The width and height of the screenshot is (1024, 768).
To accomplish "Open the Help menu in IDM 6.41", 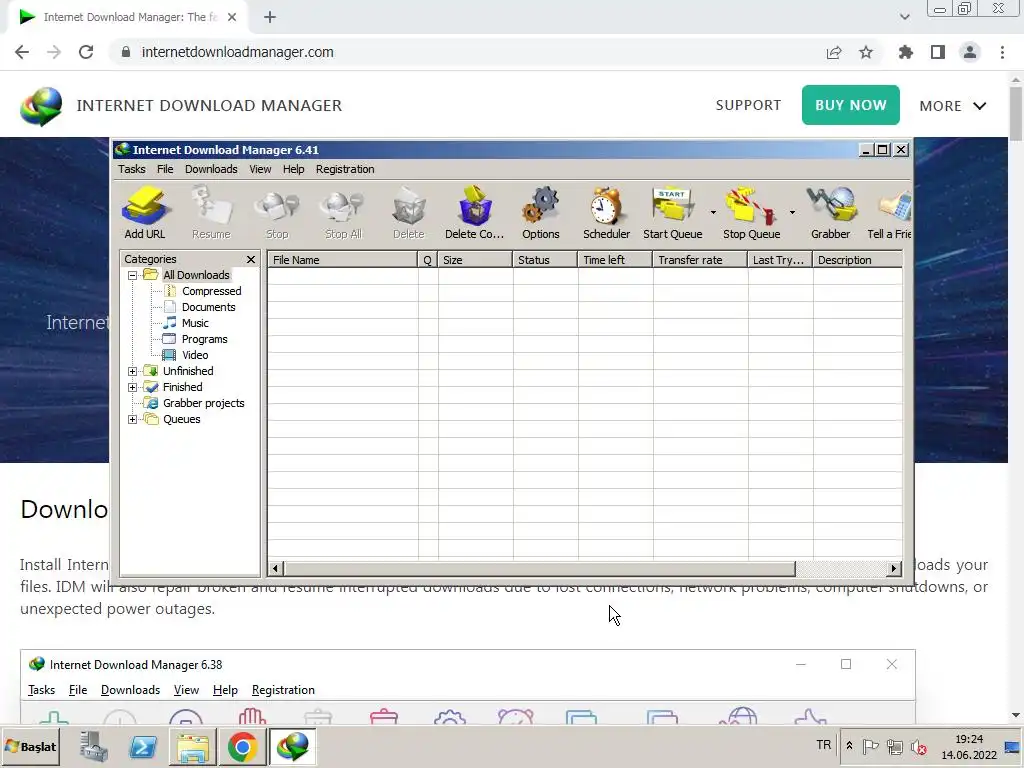I will point(293,169).
